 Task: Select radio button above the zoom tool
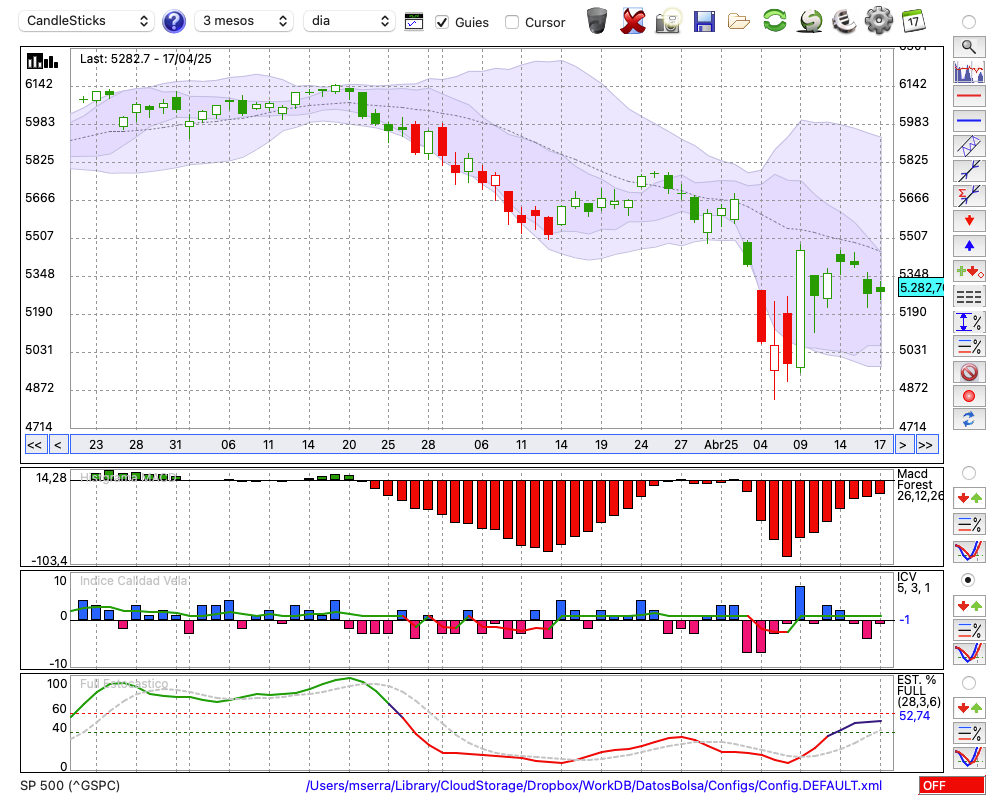pos(969,22)
